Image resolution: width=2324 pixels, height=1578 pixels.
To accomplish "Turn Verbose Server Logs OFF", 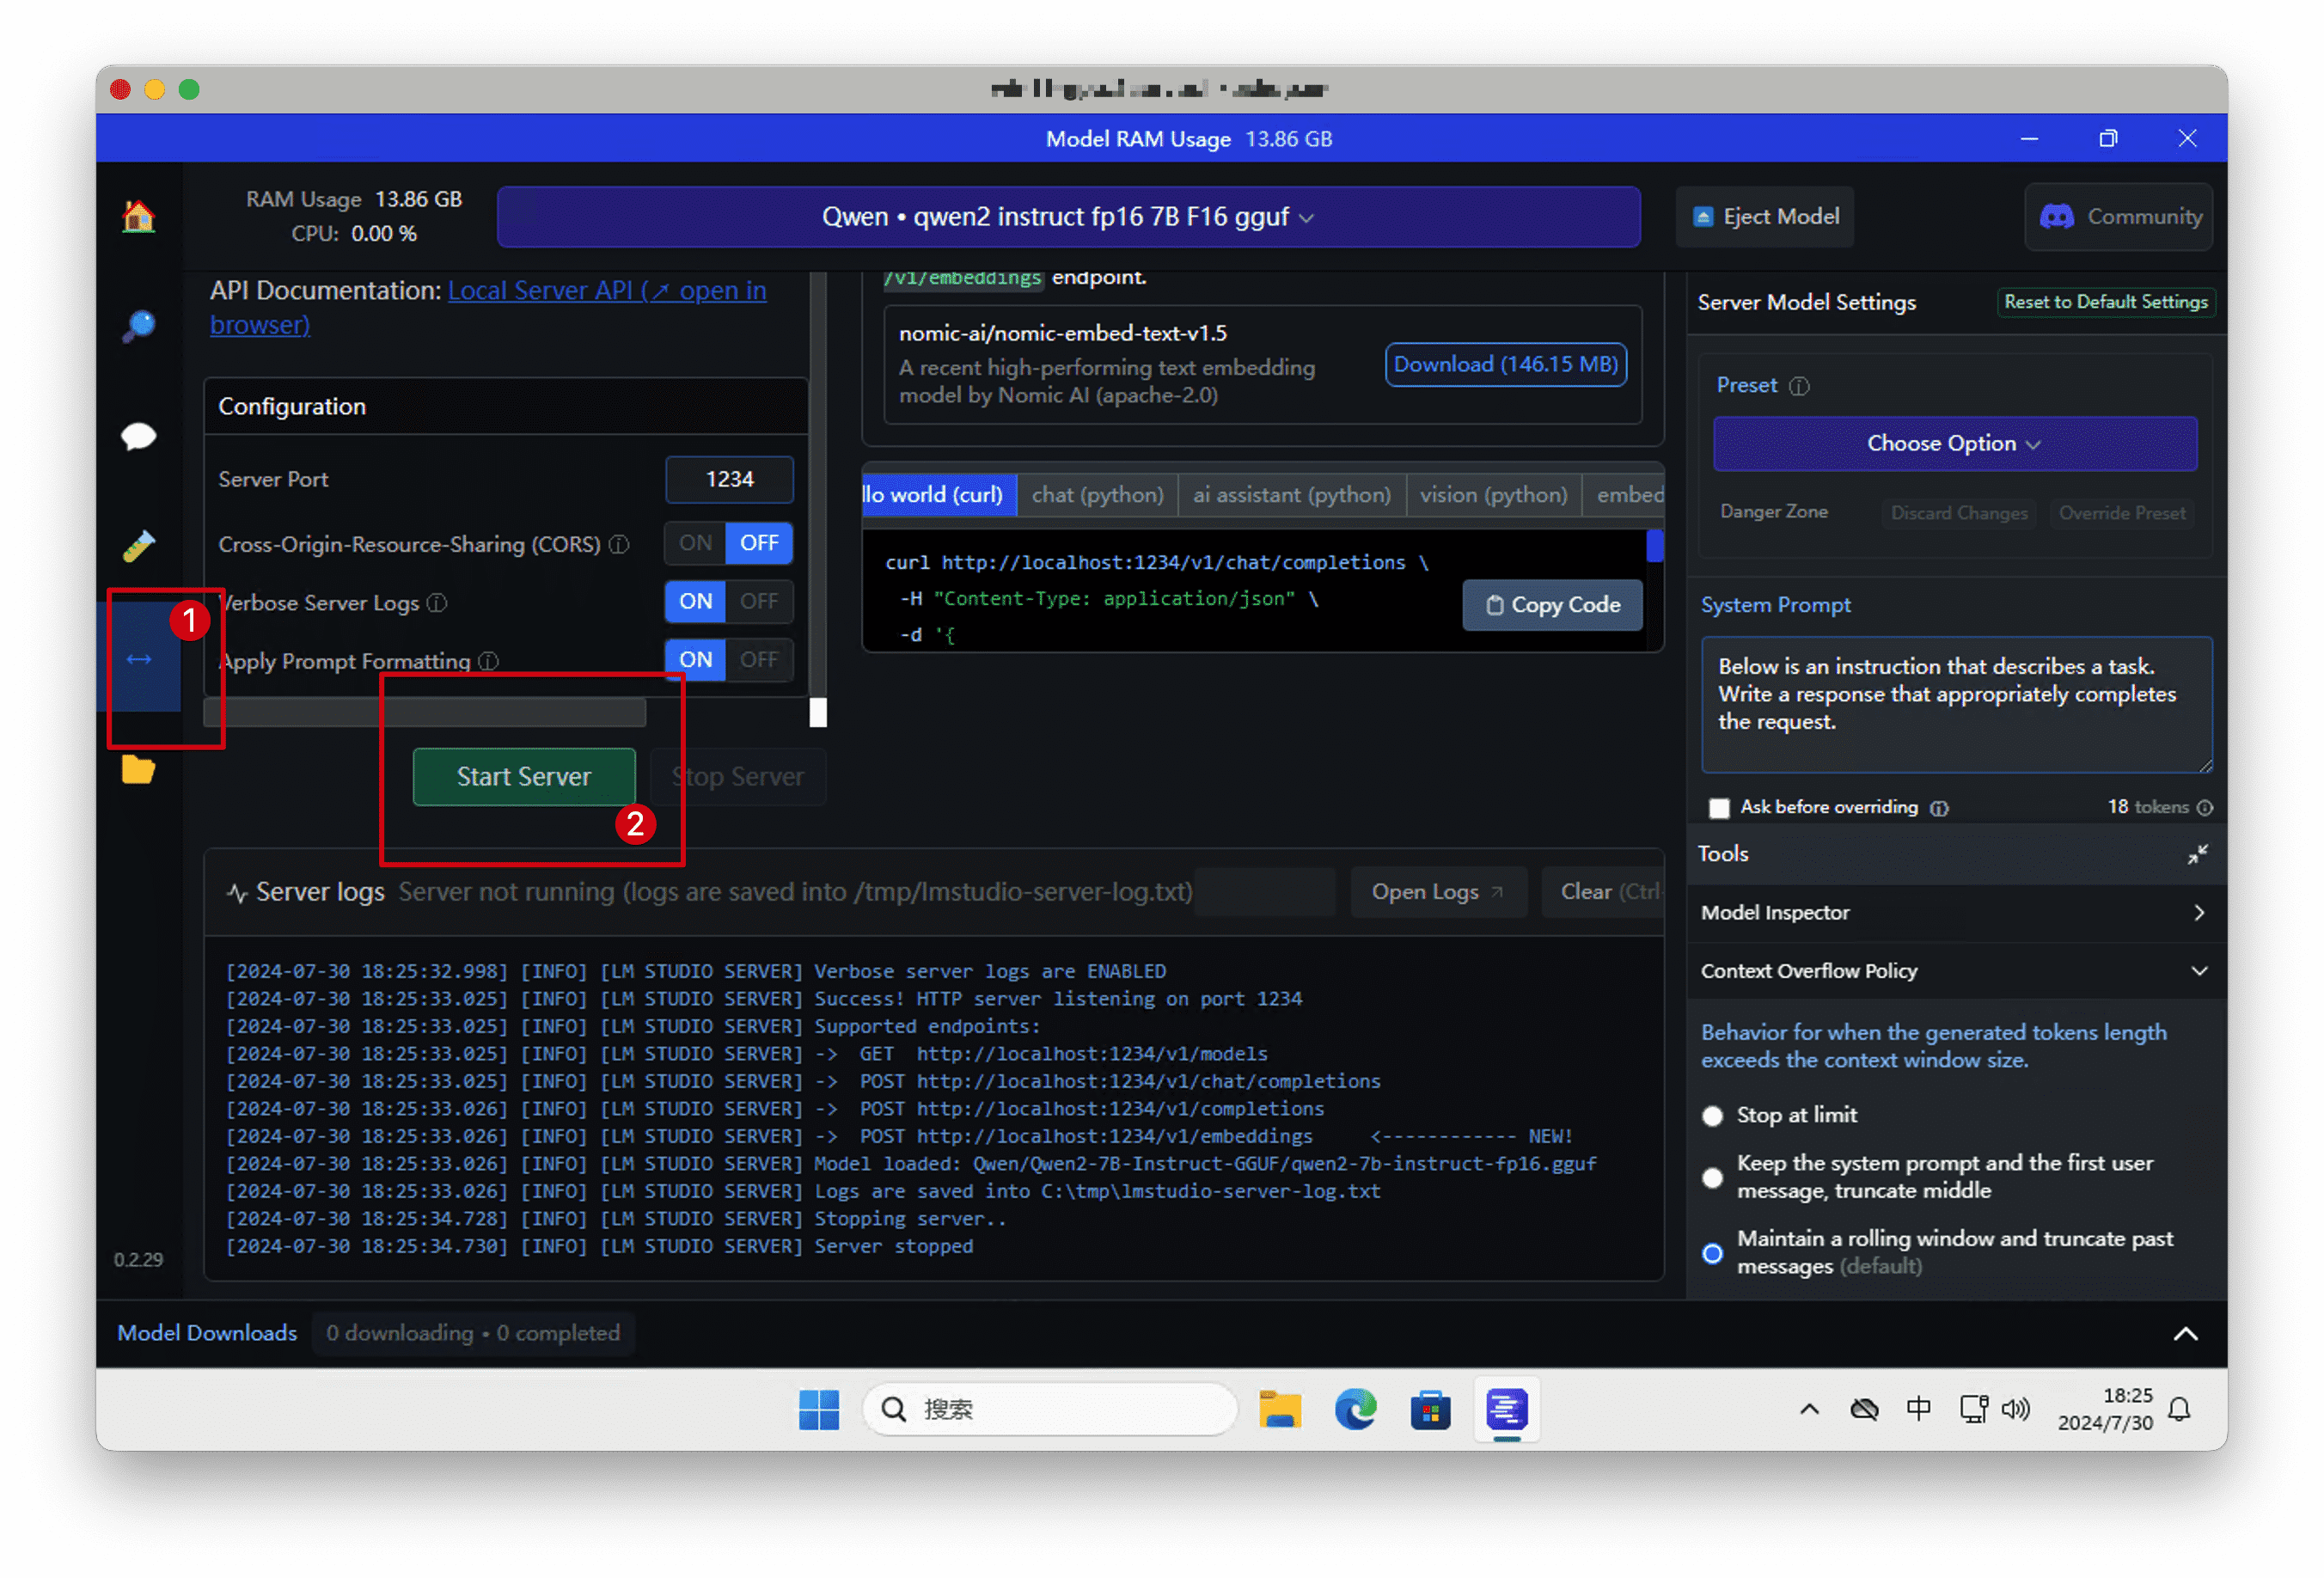I will point(759,601).
